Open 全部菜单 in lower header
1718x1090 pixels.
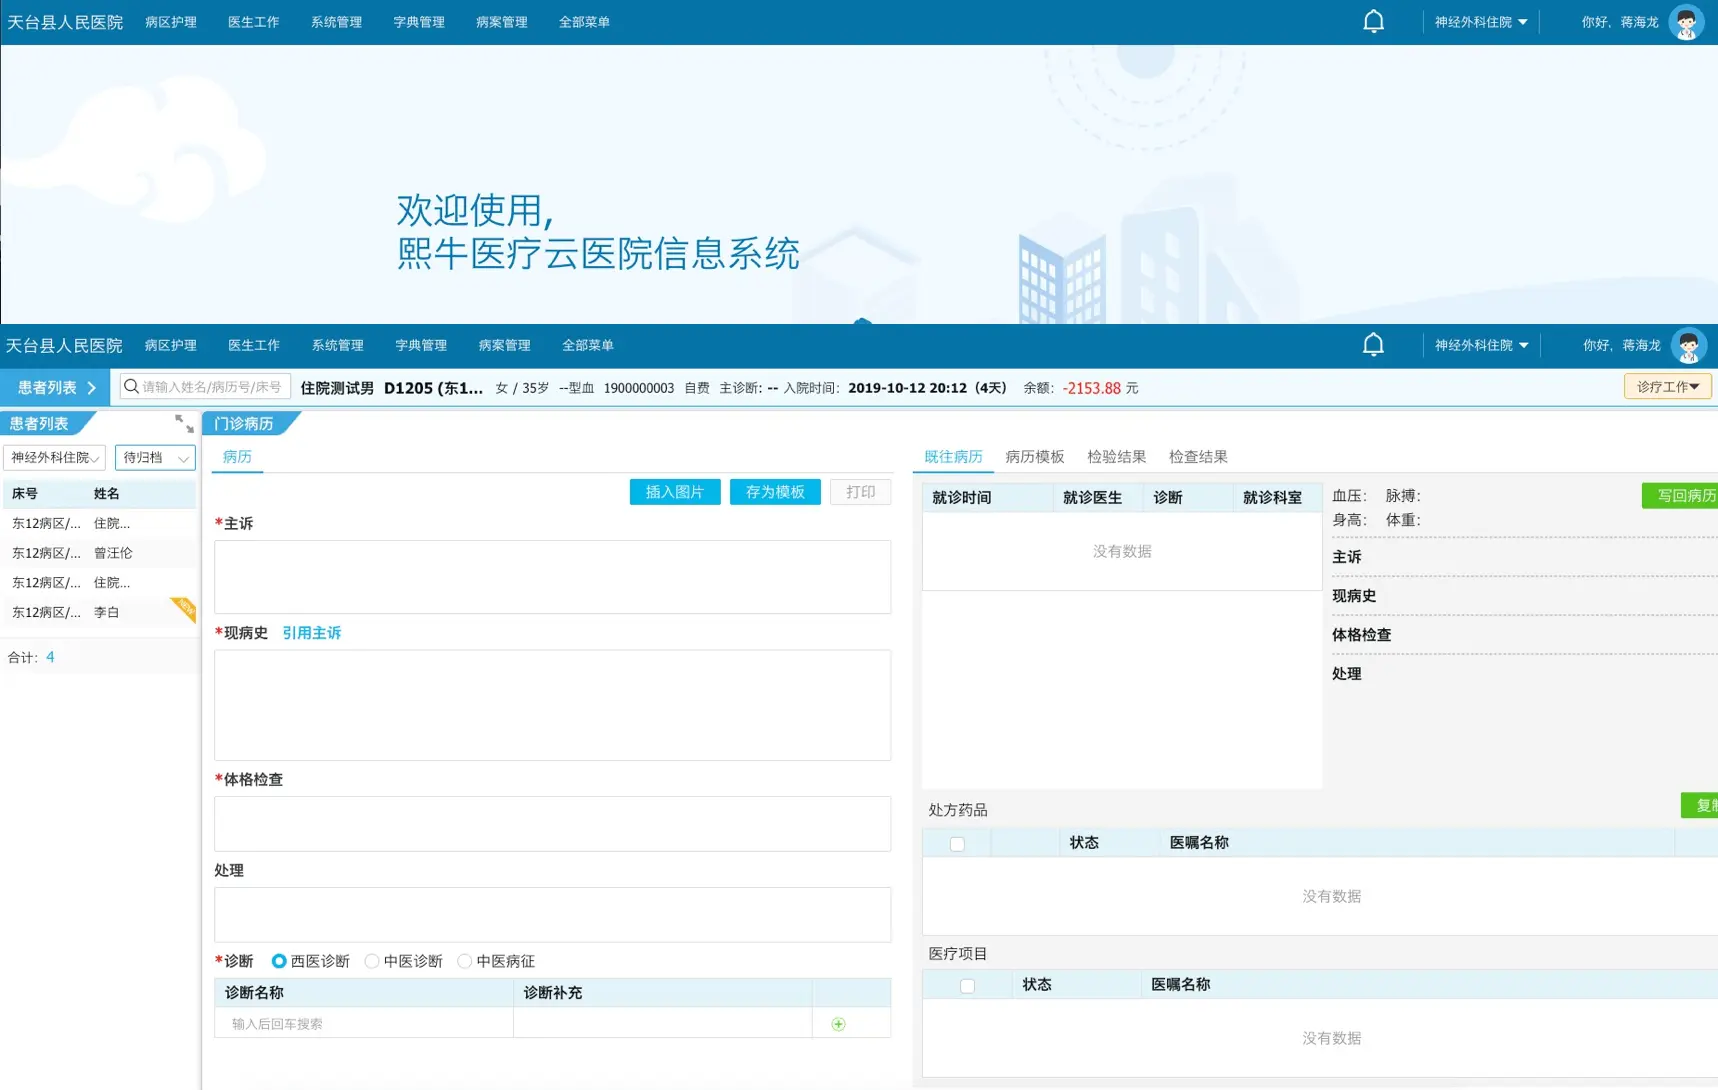coord(588,345)
